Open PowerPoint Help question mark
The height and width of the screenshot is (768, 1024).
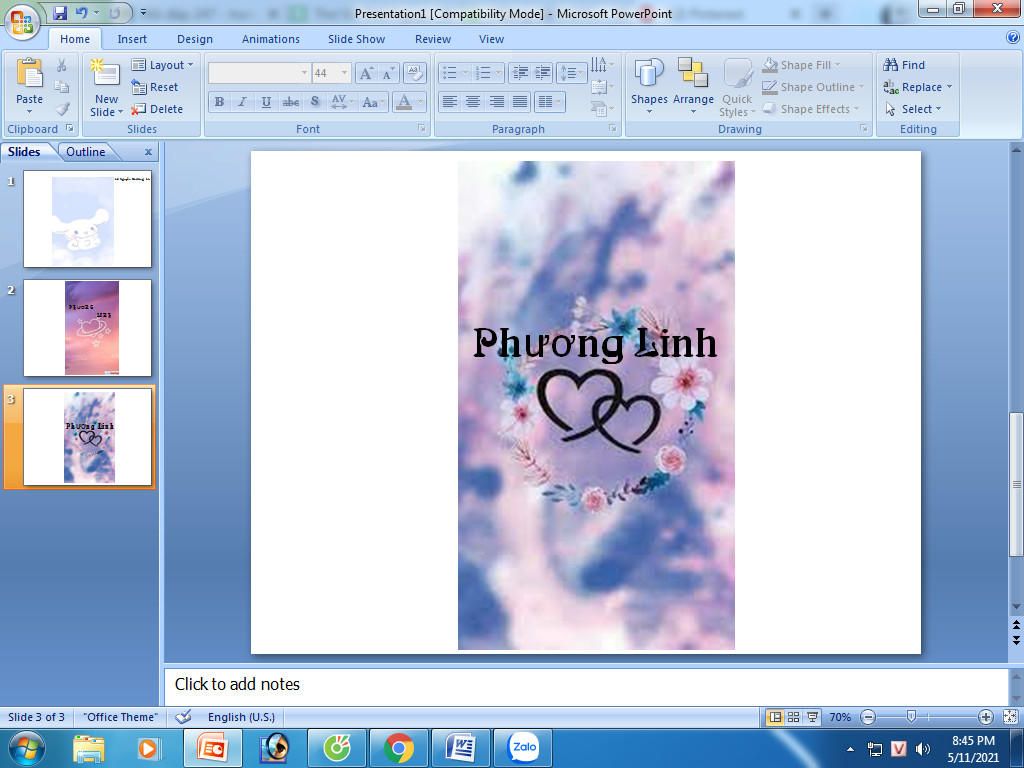click(x=1013, y=38)
